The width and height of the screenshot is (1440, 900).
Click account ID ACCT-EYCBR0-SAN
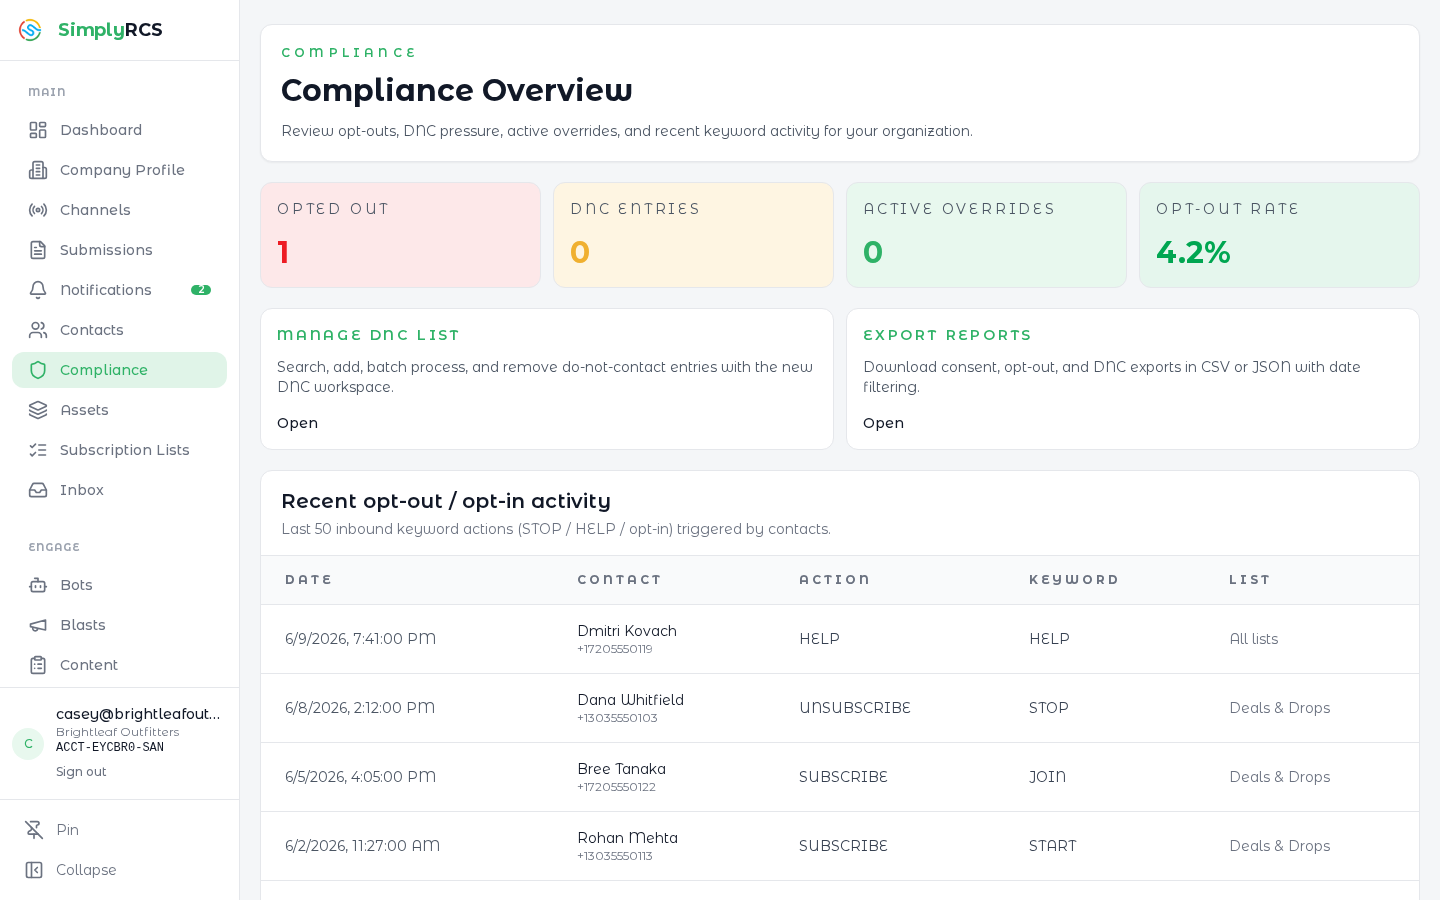click(110, 747)
